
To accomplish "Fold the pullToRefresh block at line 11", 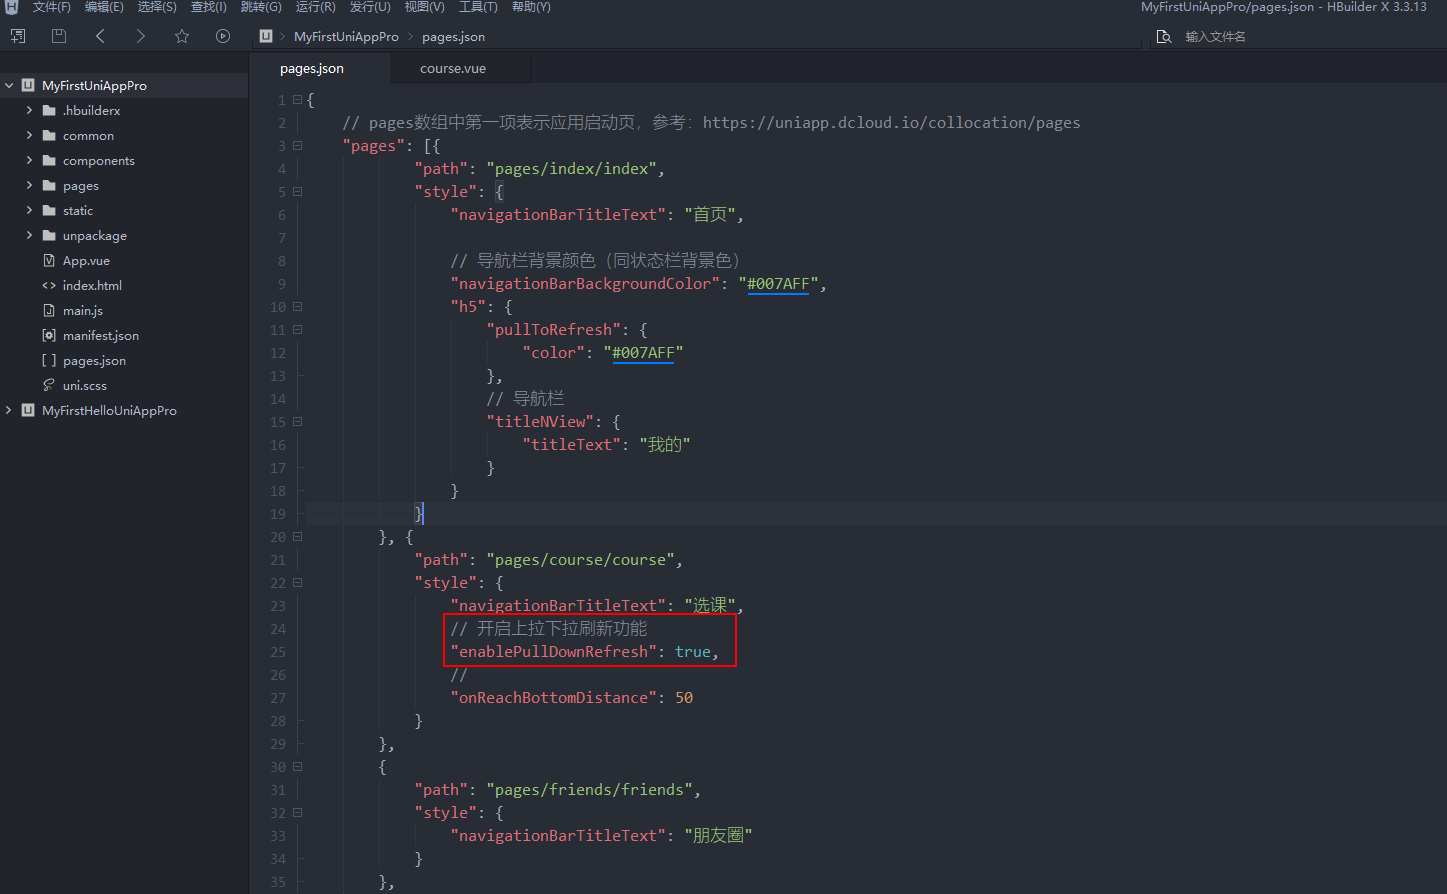I will point(297,330).
